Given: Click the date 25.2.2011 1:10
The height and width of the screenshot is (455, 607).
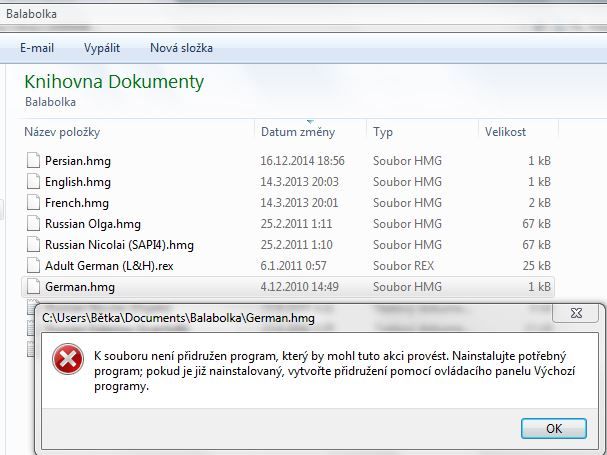Looking at the screenshot, I should pyautogui.click(x=296, y=245).
